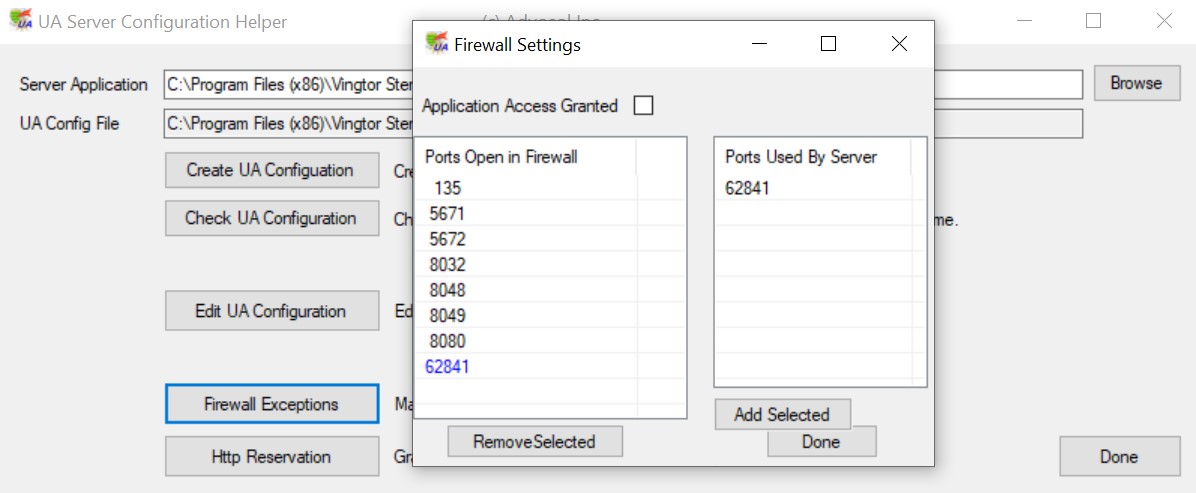This screenshot has height=493, width=1196.
Task: Select port 8049 in firewall list
Action: click(447, 316)
